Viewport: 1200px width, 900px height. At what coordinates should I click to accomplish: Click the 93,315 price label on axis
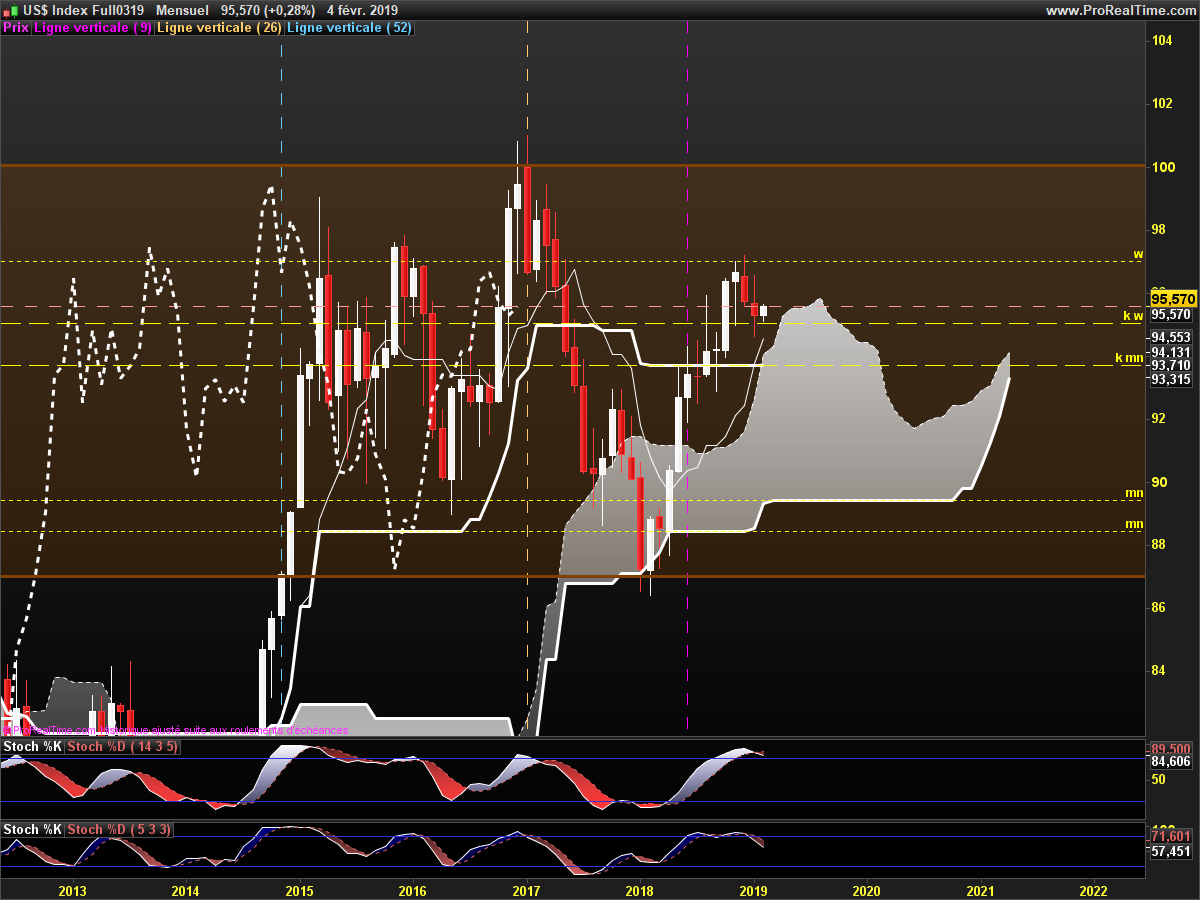click(1171, 380)
